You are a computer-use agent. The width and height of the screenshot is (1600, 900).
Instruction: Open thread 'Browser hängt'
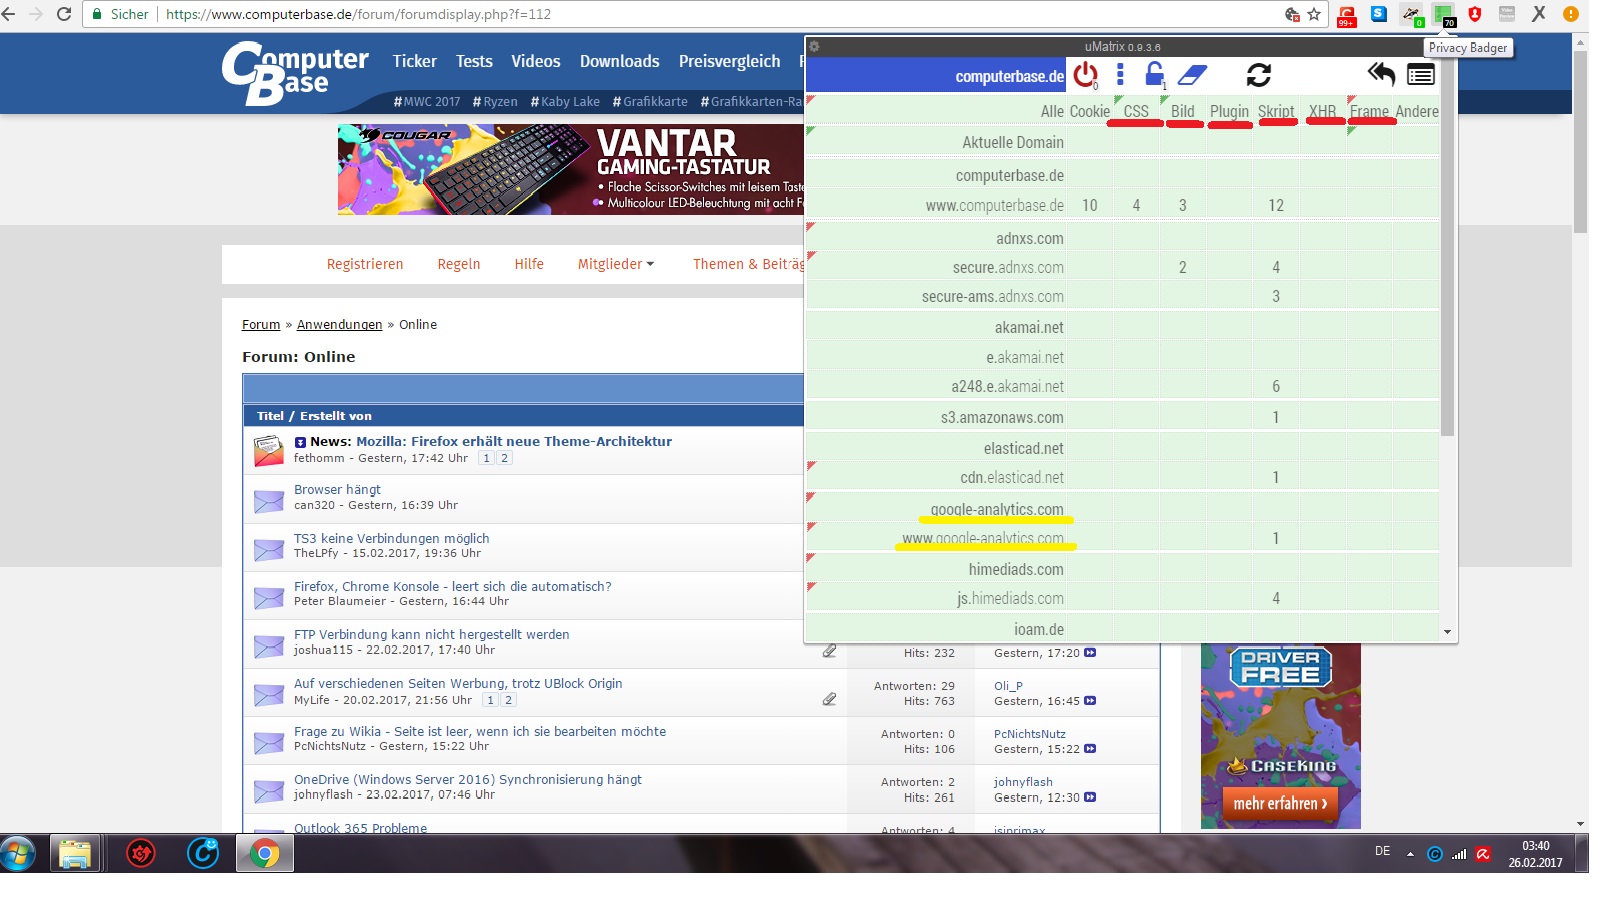click(x=337, y=490)
